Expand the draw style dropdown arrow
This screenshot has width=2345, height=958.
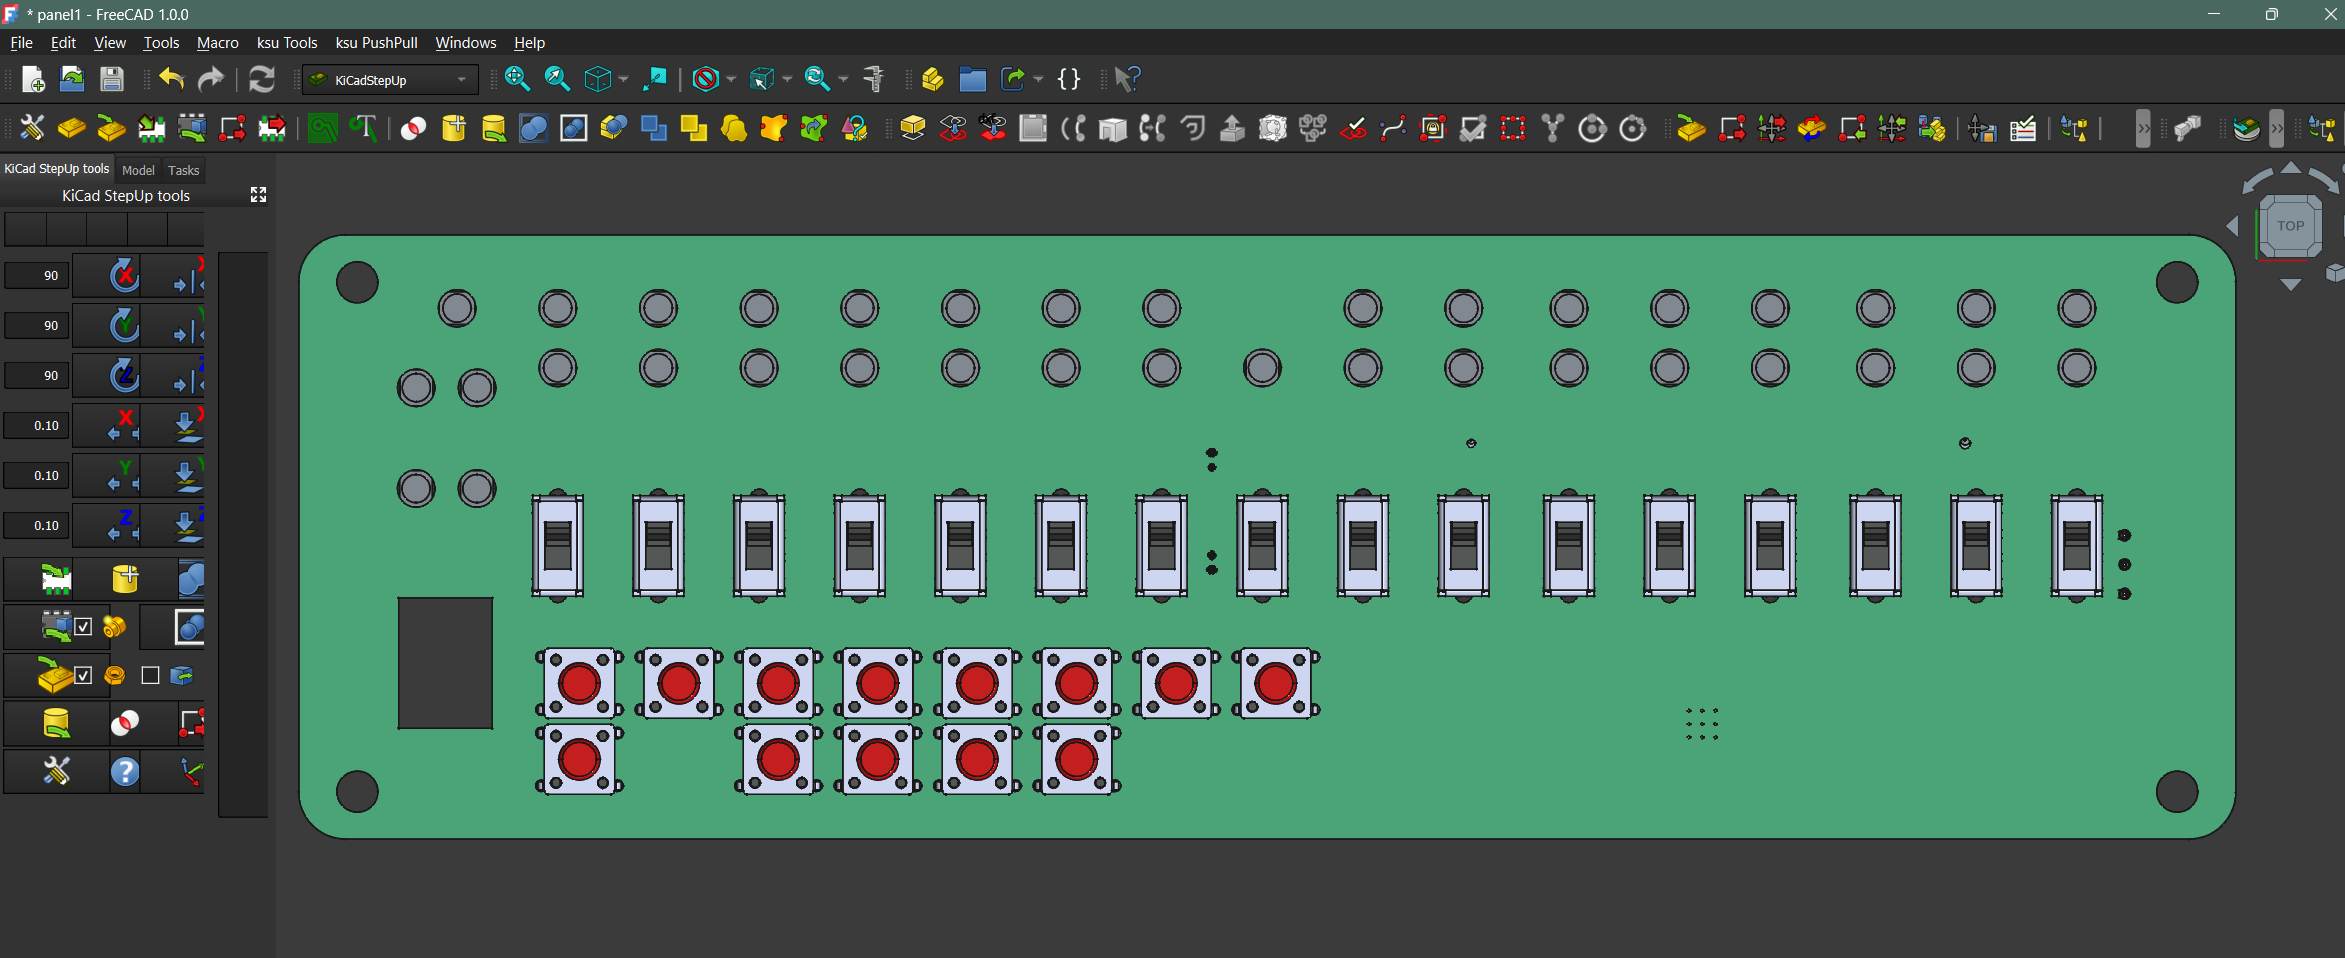click(731, 79)
